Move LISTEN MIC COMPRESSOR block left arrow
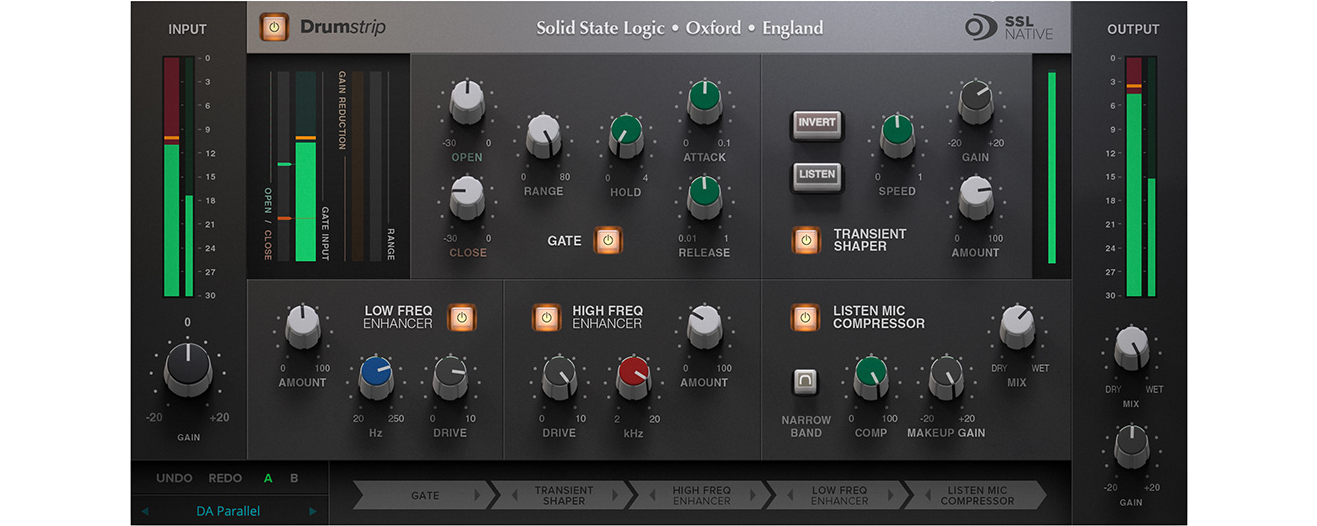Image resolution: width=1317 pixels, height=526 pixels. 926,495
